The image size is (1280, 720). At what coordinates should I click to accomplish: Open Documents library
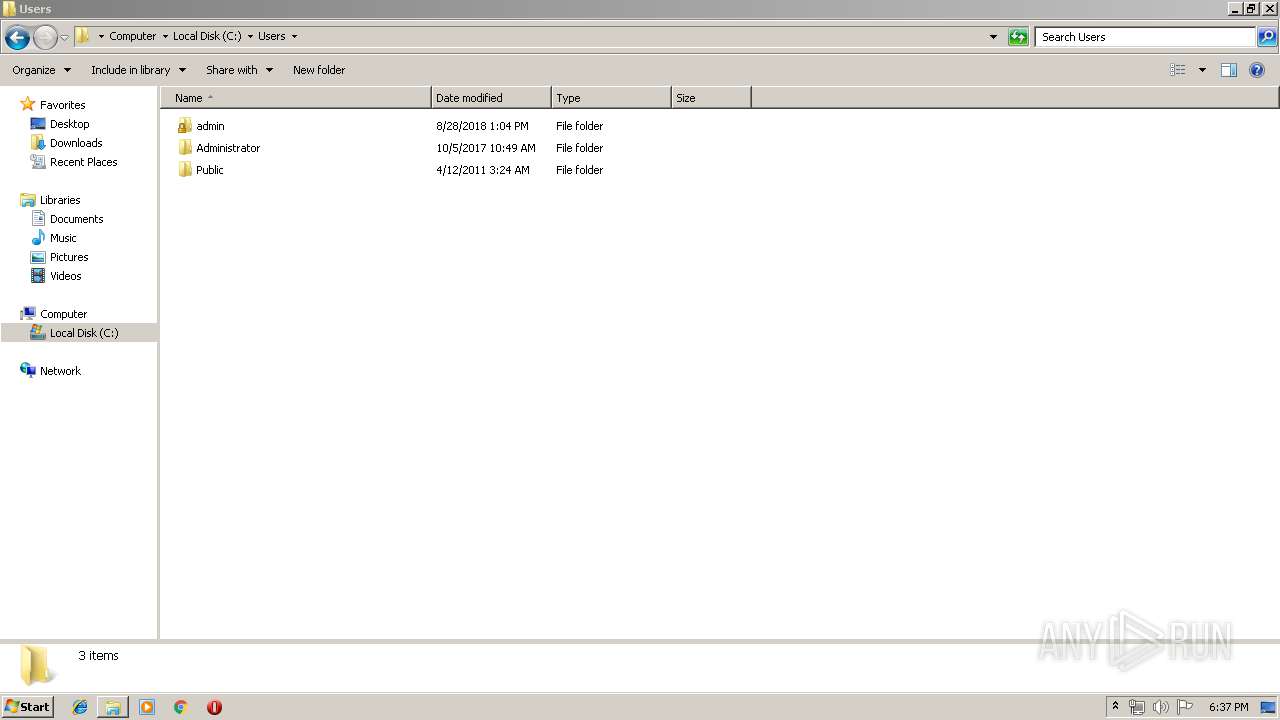tap(76, 219)
